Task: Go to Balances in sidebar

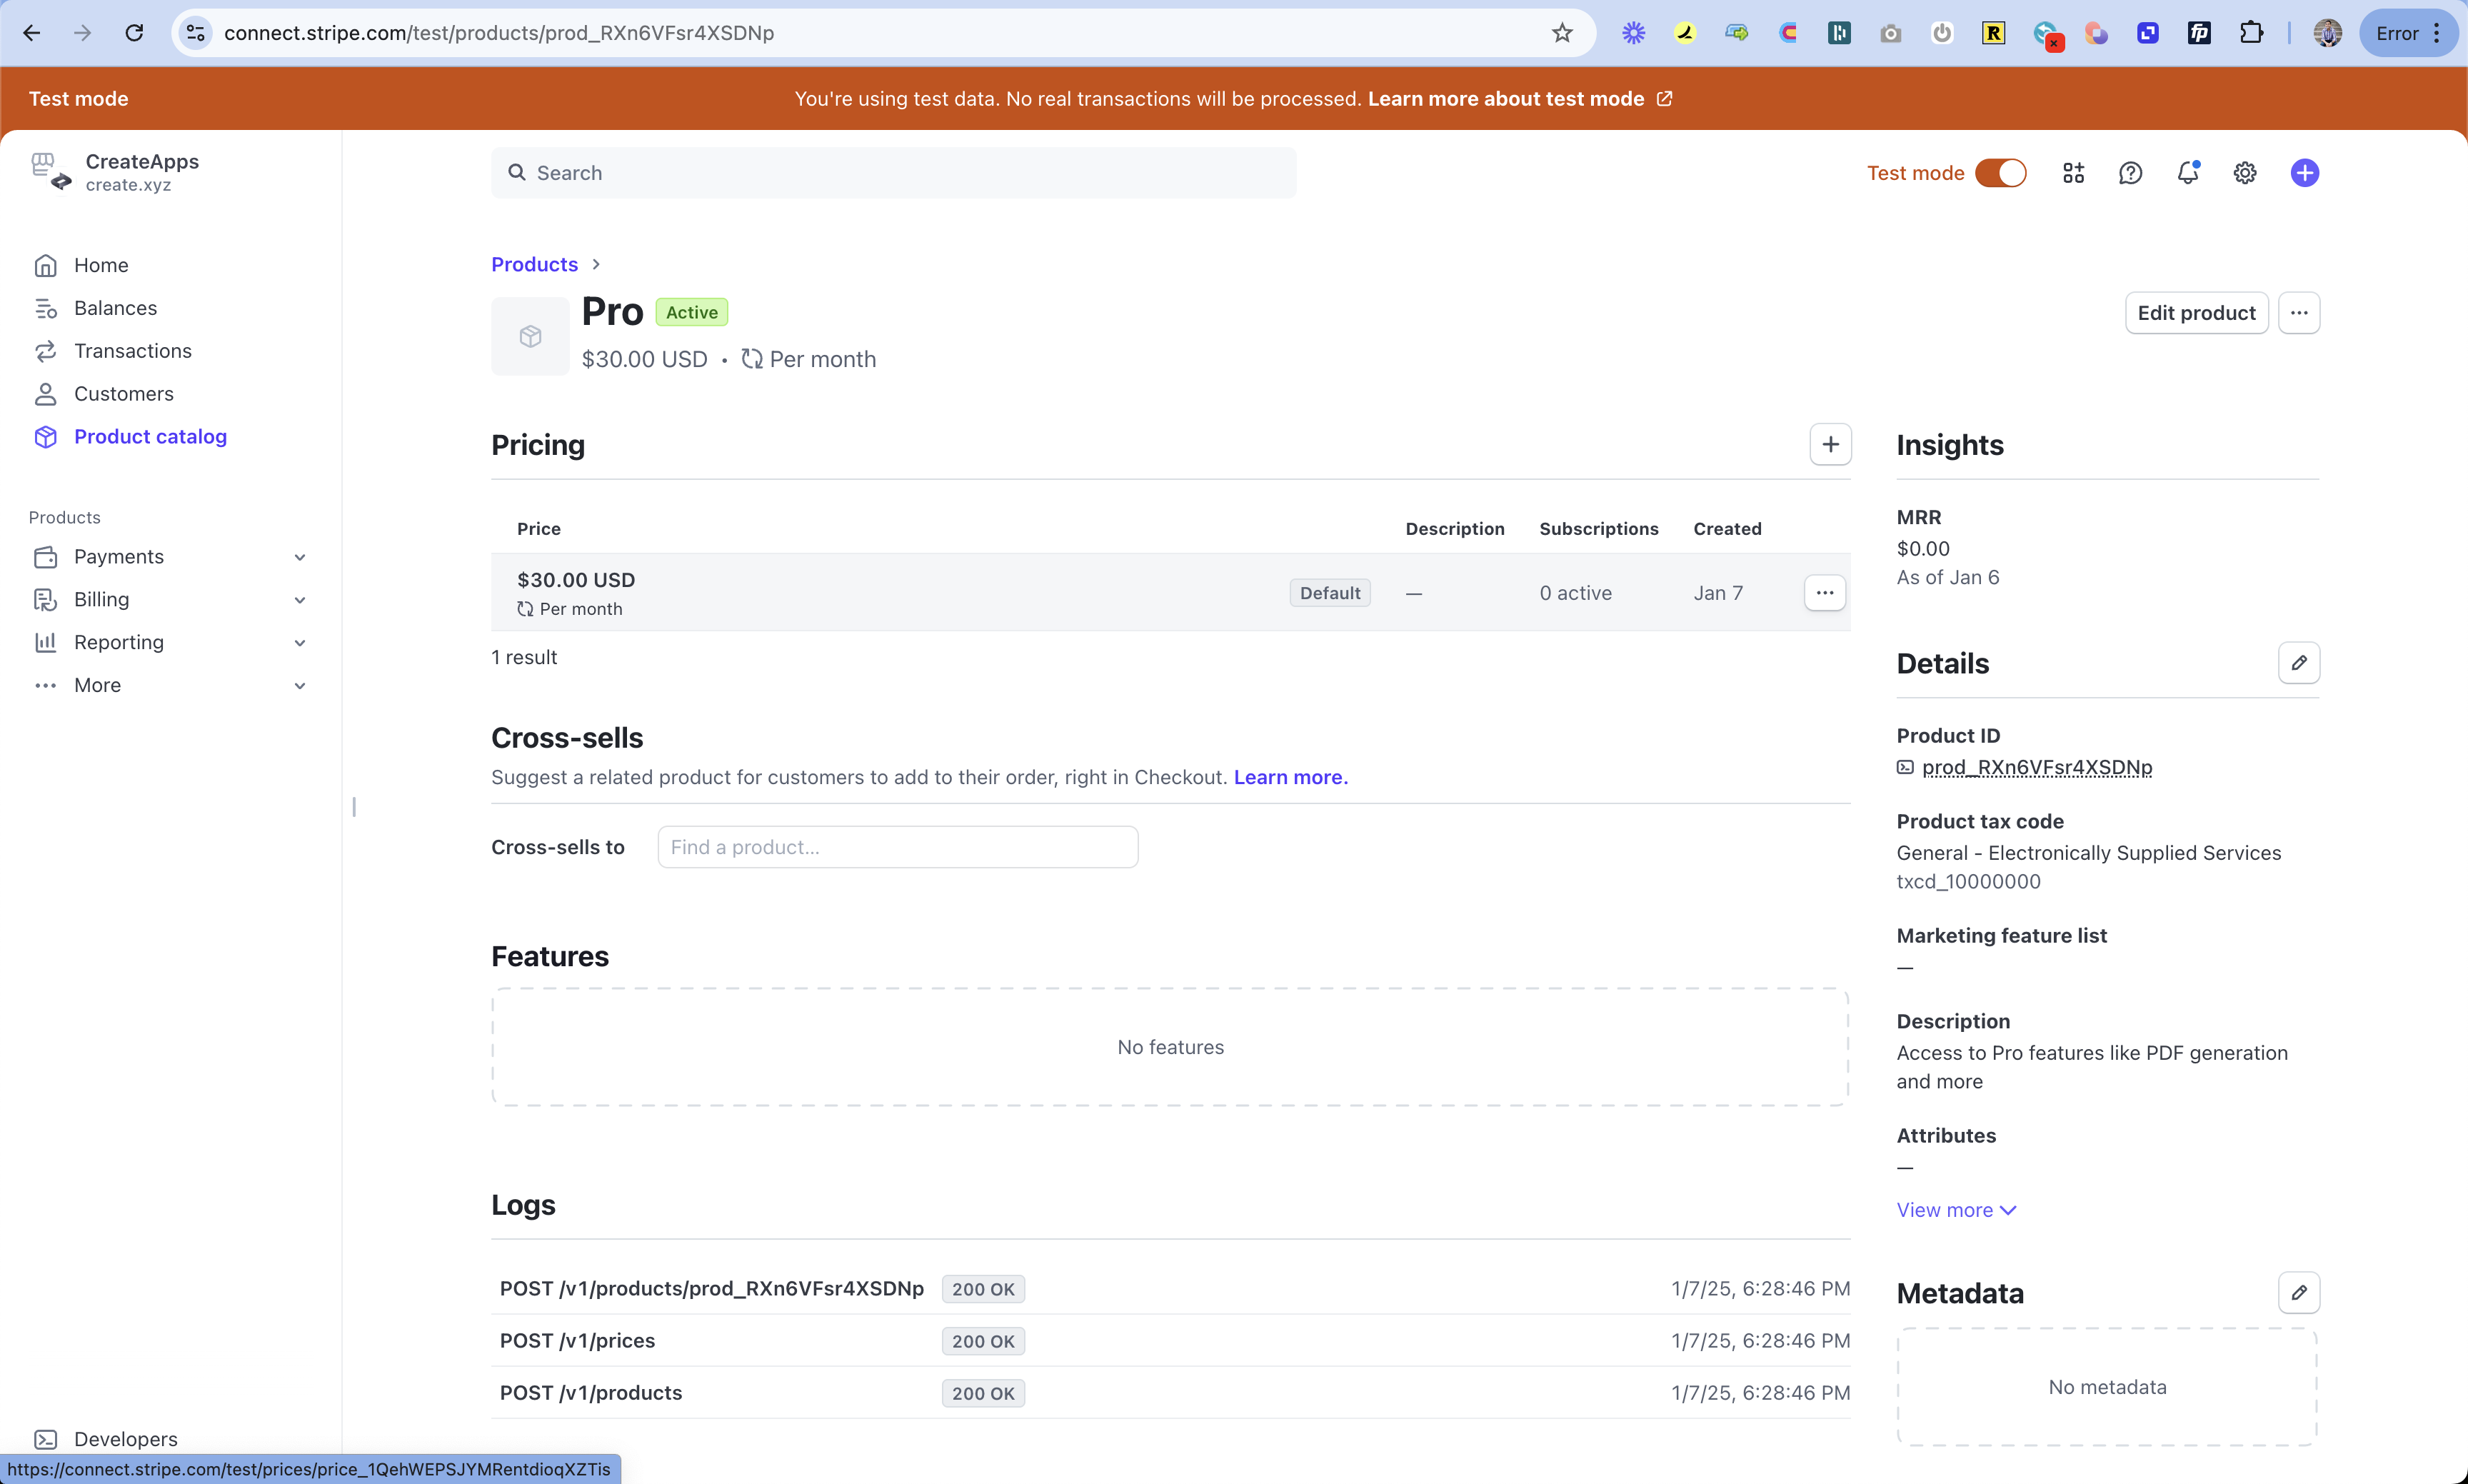Action: pos(115,308)
